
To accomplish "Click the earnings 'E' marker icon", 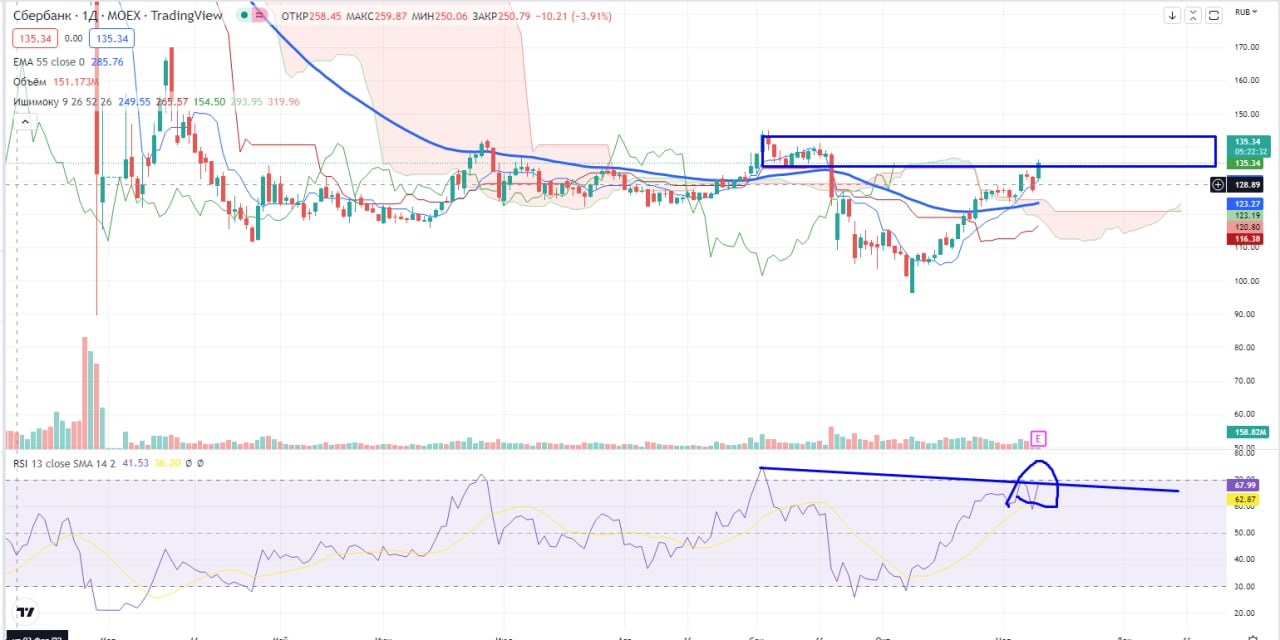I will click(1039, 438).
